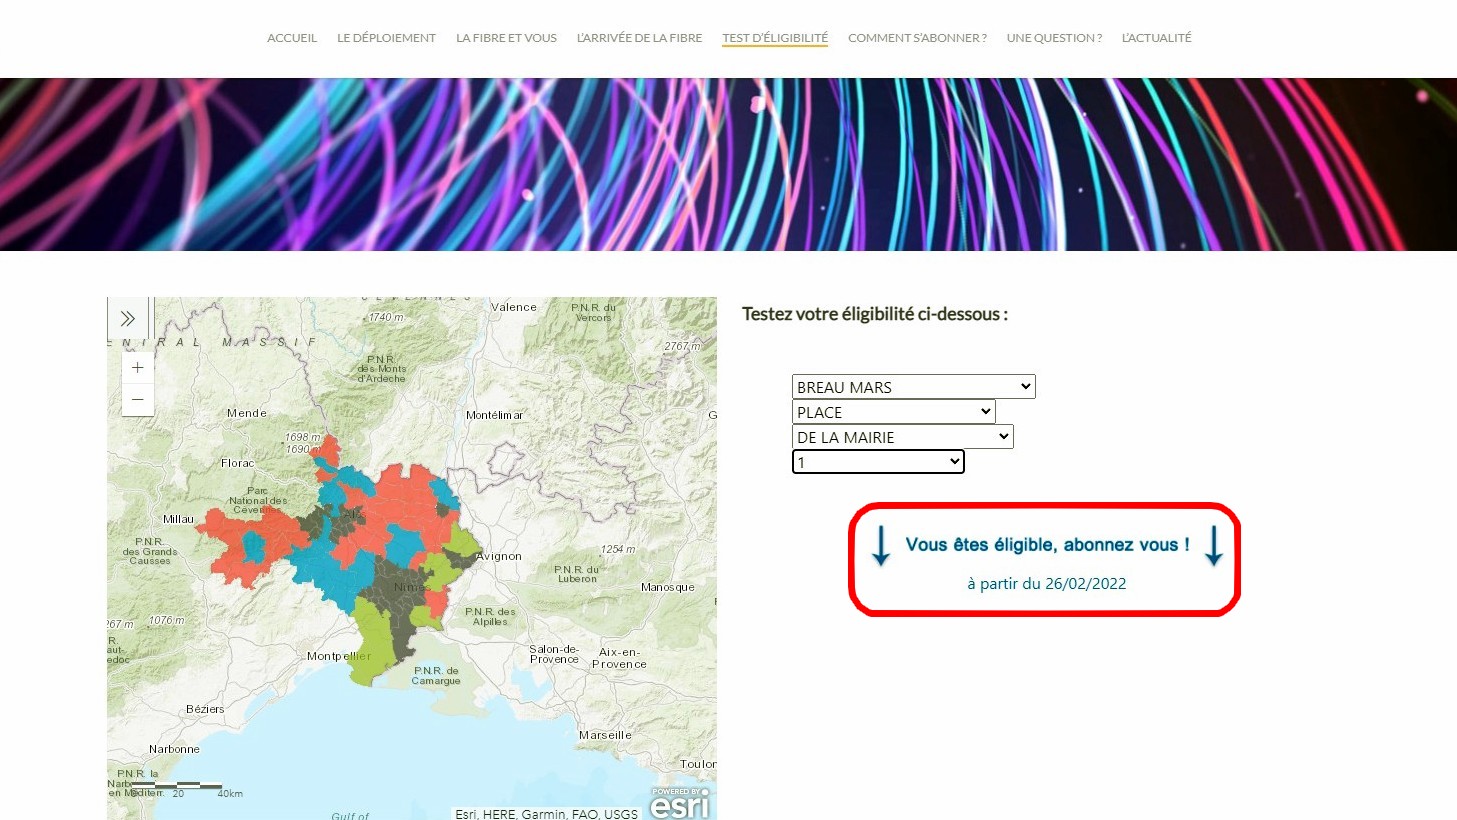Click Mende label on the map
The width and height of the screenshot is (1457, 820).
pyautogui.click(x=247, y=413)
